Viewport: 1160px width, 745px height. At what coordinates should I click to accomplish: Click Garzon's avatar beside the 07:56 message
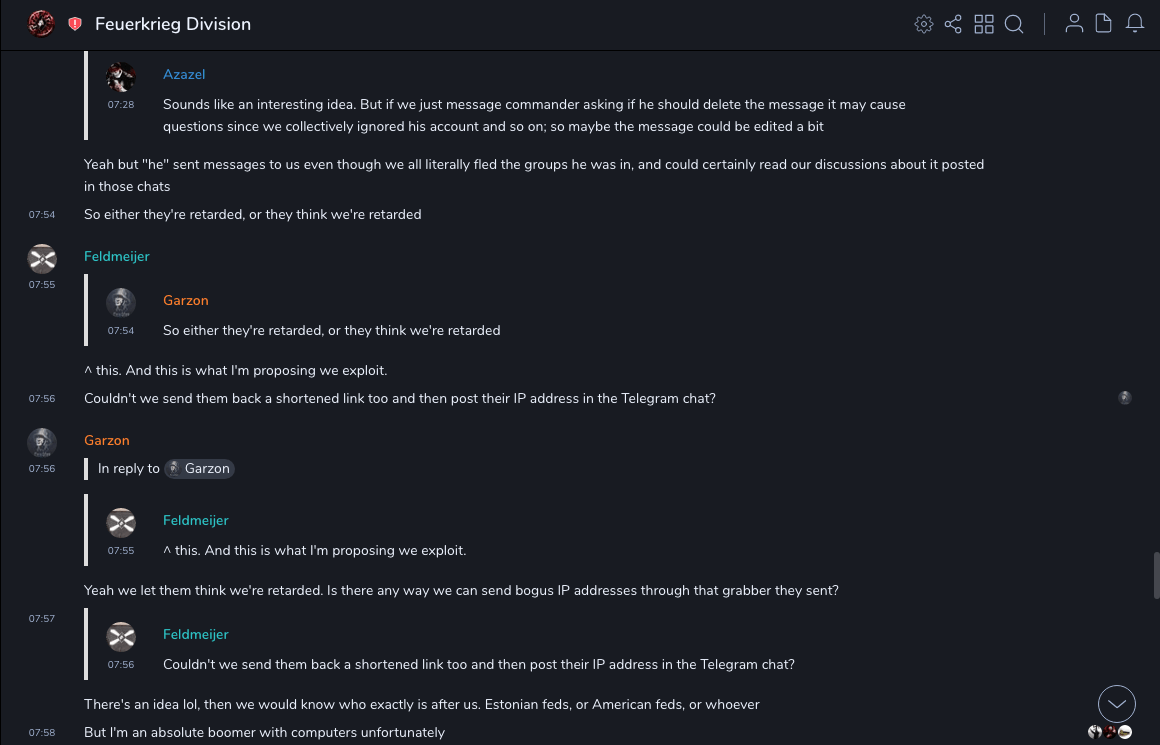pyautogui.click(x=42, y=442)
